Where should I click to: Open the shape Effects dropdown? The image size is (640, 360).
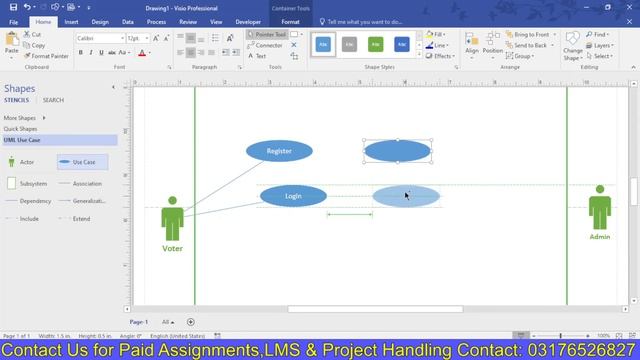point(440,56)
